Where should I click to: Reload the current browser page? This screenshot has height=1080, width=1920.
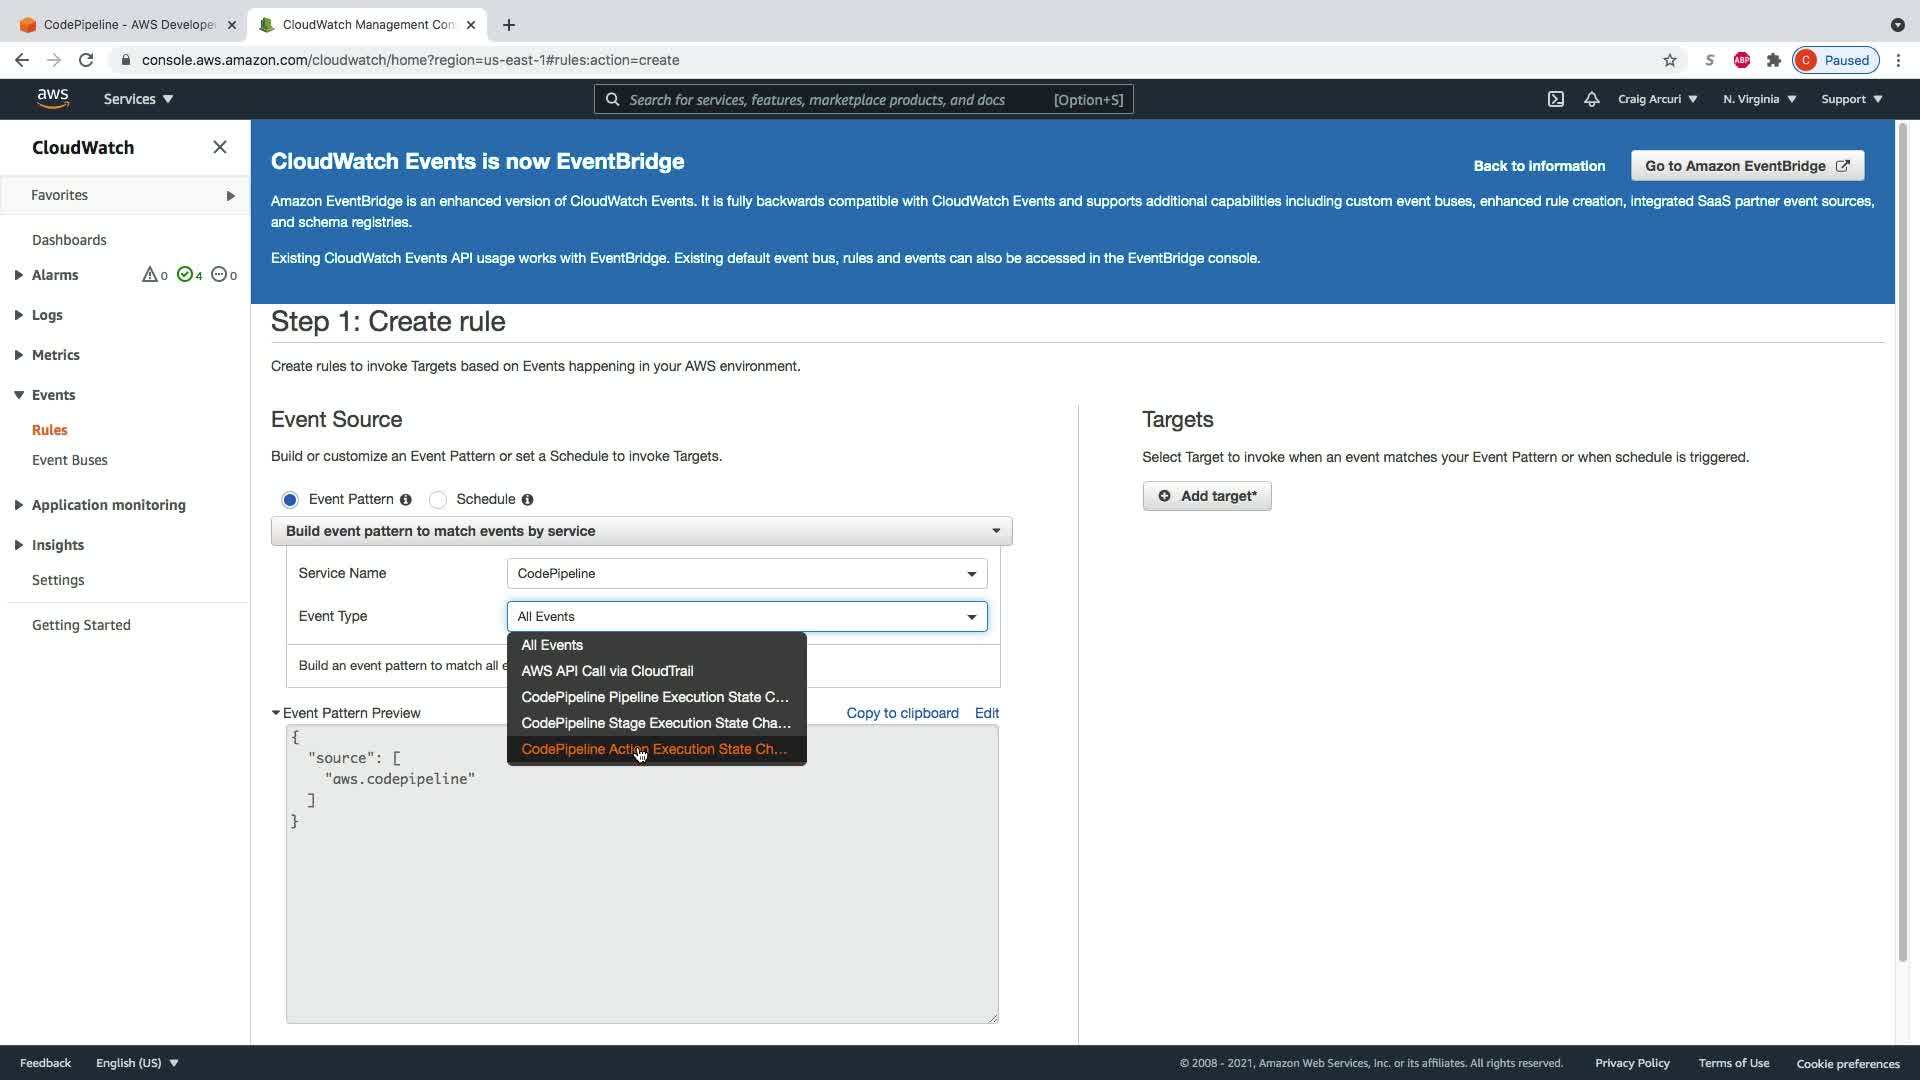point(86,60)
